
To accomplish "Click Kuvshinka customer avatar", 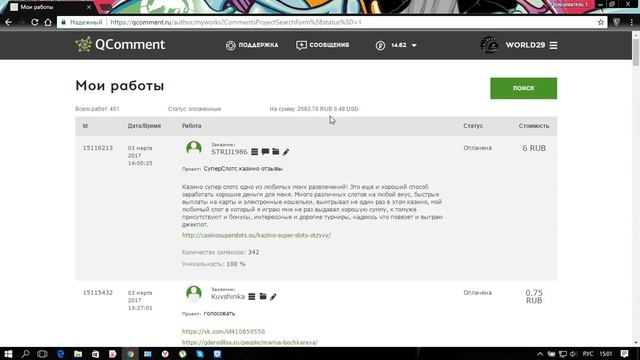I will click(x=194, y=293).
